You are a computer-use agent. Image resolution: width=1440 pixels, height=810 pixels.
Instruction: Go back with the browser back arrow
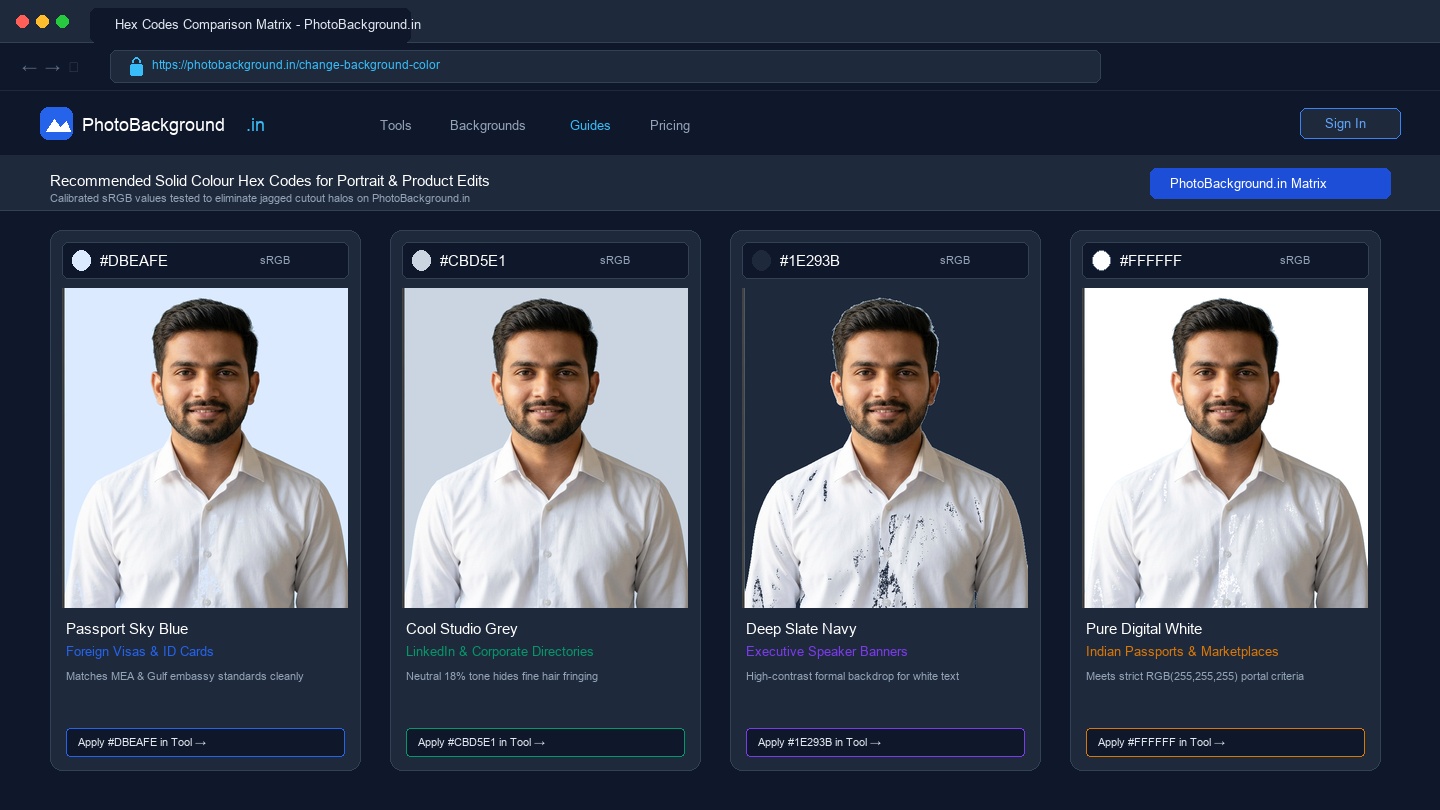[29, 67]
